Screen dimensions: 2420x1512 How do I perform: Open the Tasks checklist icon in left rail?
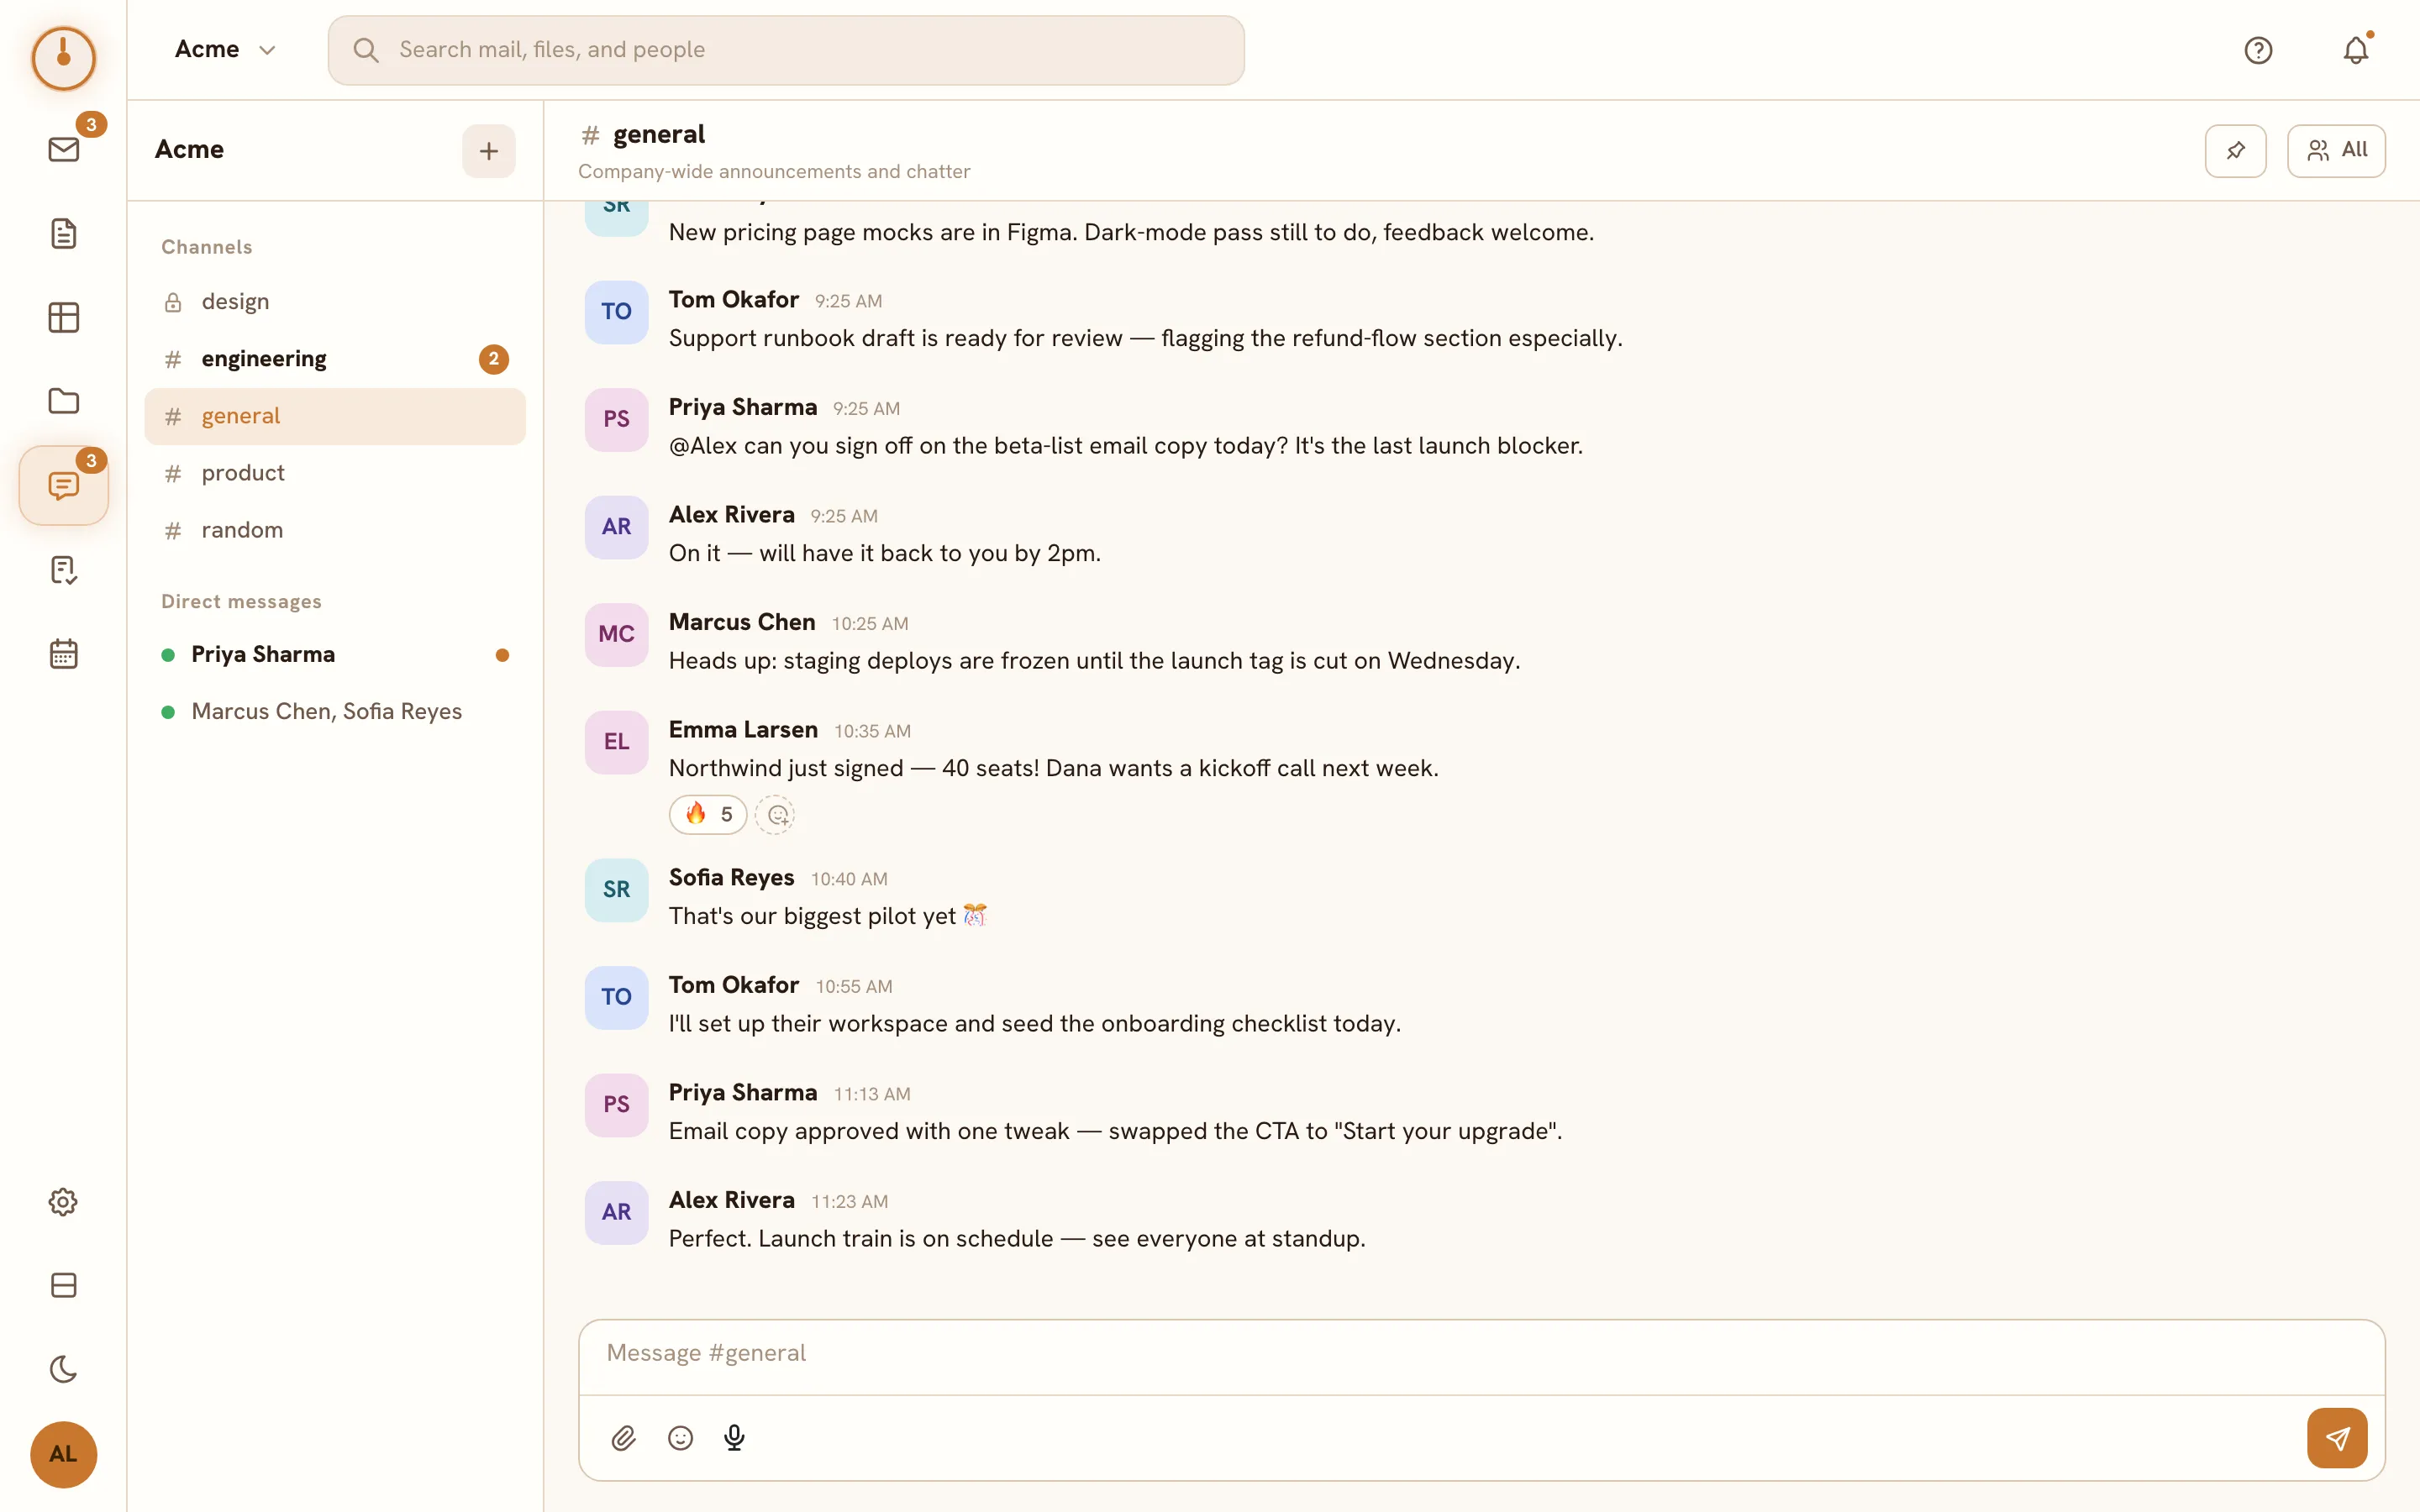(63, 570)
